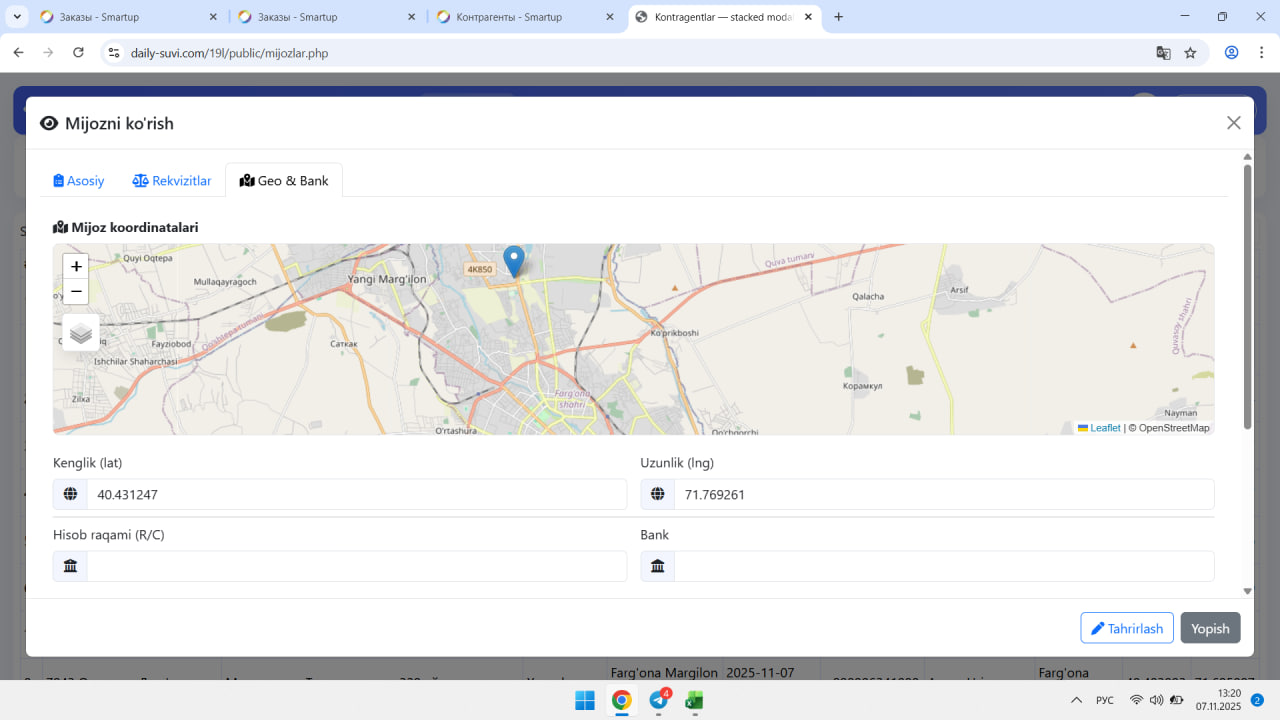Screen dimensions: 1280x720
Task: Switch to the Rekvizitlar tab
Action: (x=172, y=181)
